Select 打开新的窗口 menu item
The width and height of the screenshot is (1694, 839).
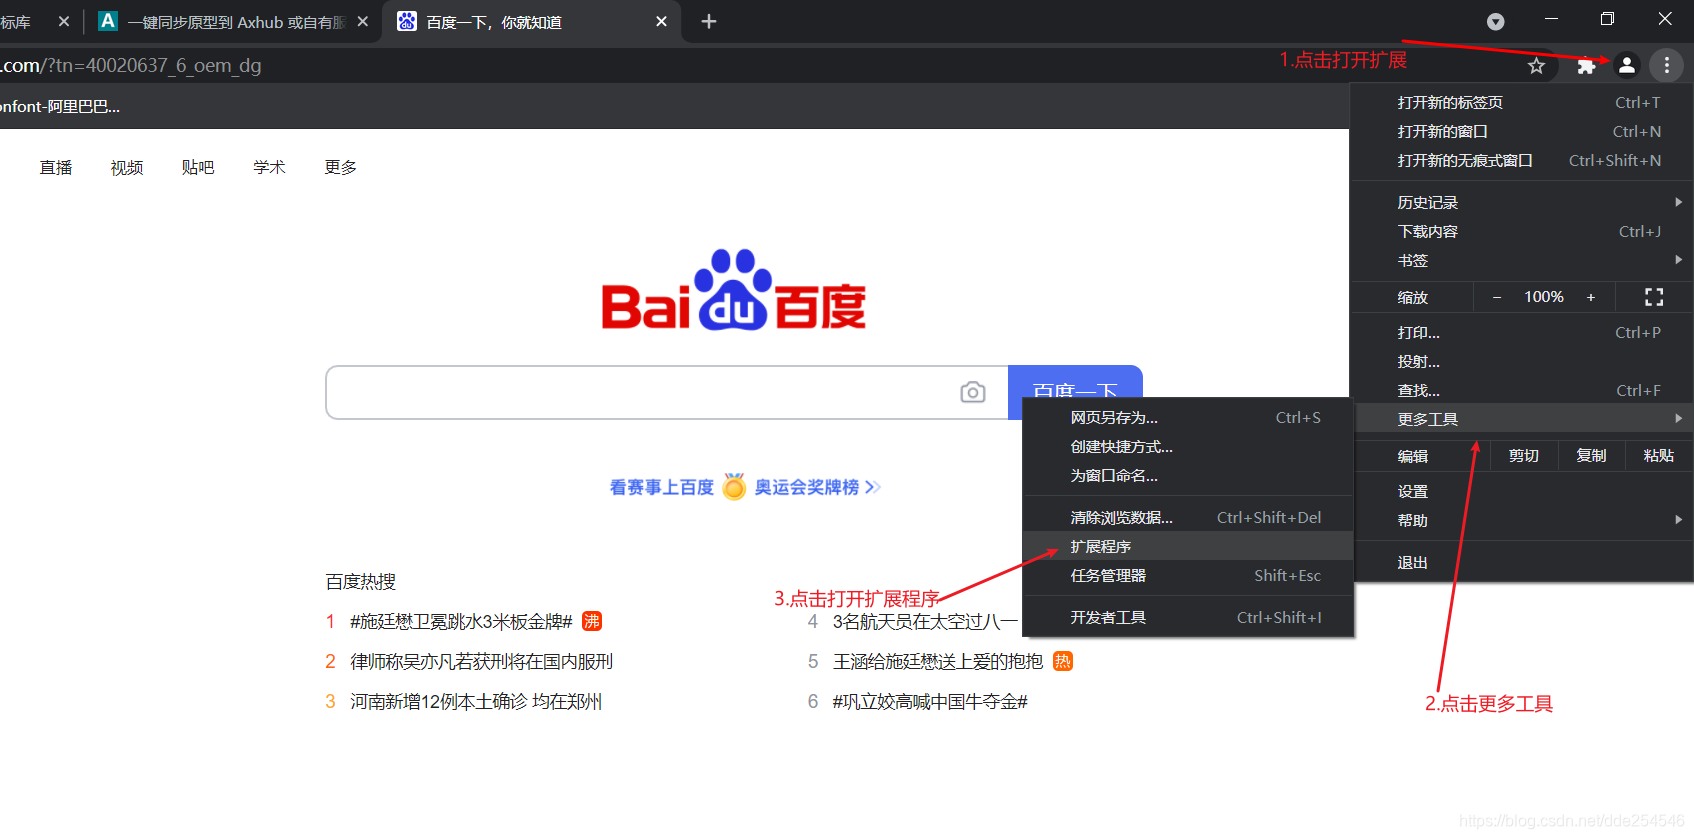1521,131
